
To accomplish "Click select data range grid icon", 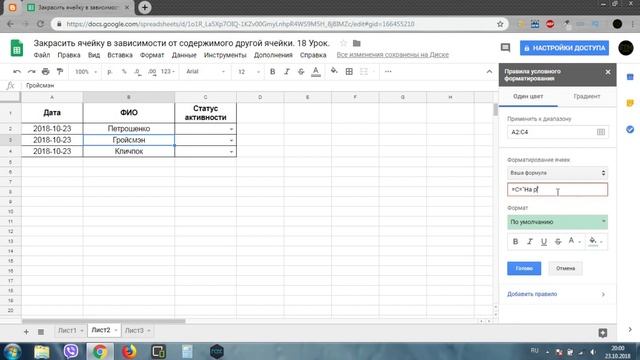I will 601,132.
